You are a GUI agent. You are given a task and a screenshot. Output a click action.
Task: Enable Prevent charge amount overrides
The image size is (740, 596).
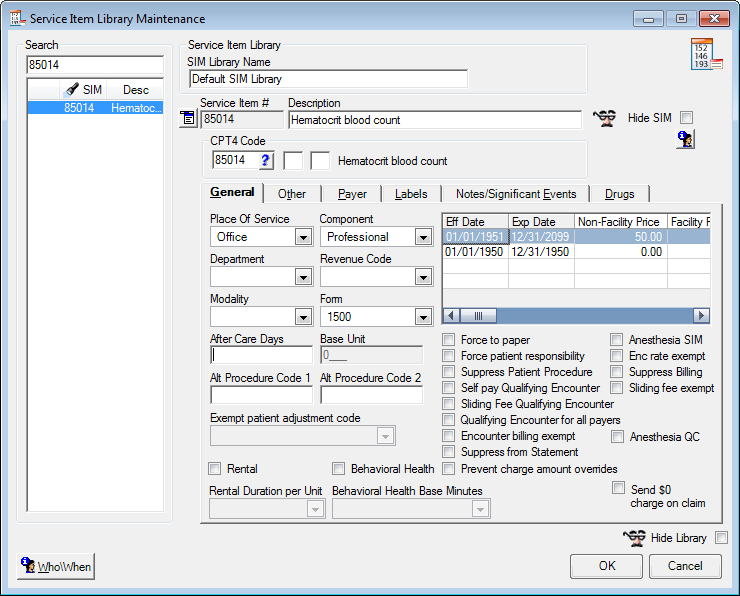[x=449, y=469]
